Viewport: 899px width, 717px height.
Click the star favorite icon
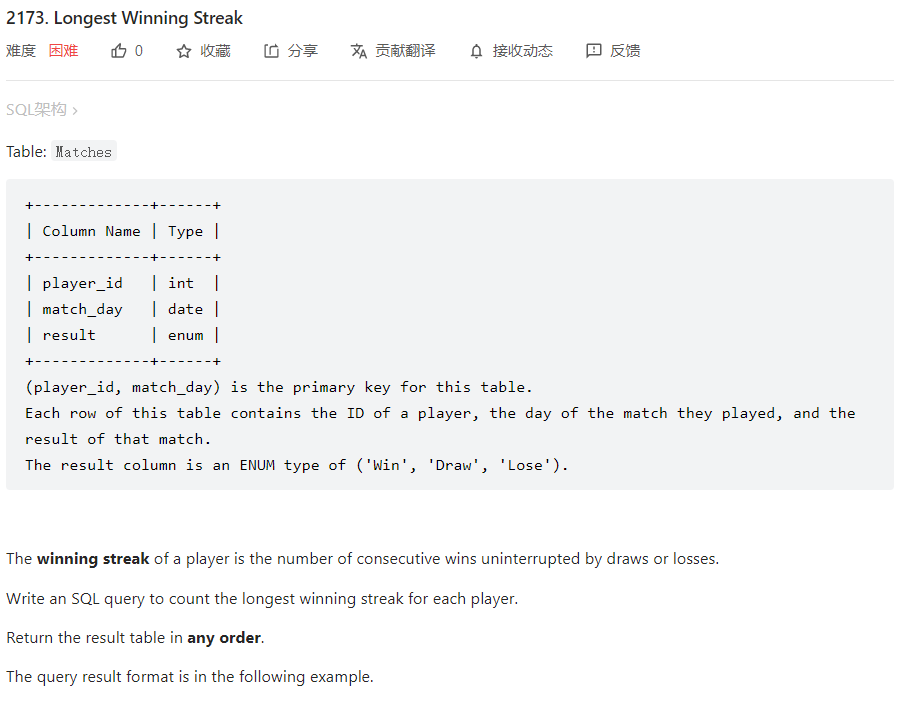pyautogui.click(x=184, y=51)
